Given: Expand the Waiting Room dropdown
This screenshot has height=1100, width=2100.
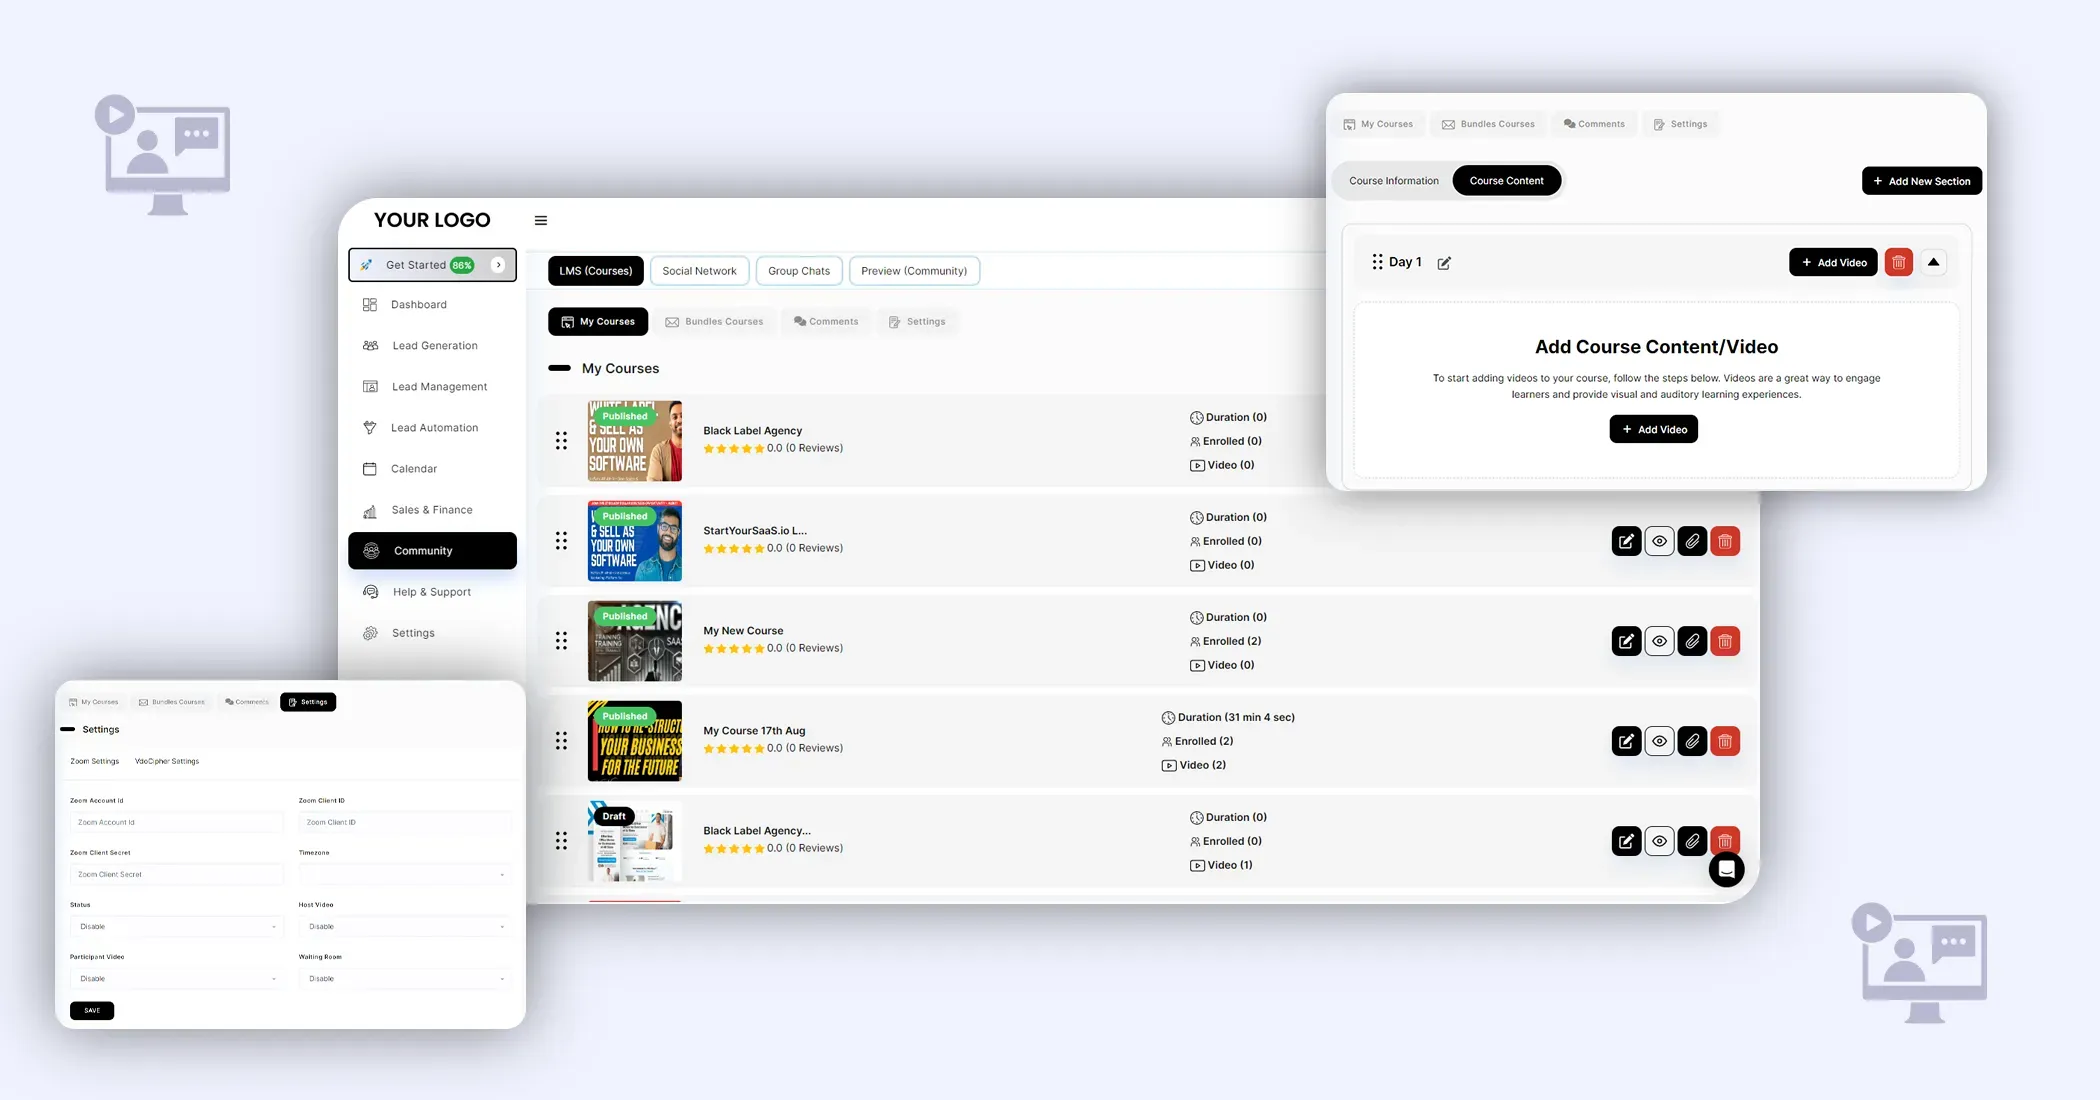Looking at the screenshot, I should tap(405, 979).
